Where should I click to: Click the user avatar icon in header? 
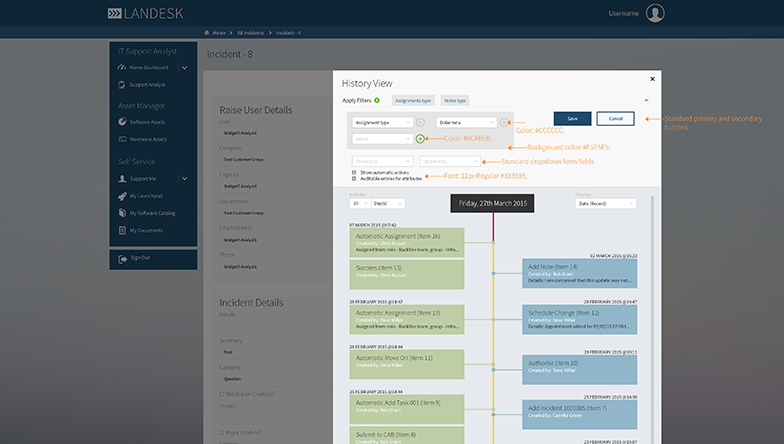click(655, 13)
